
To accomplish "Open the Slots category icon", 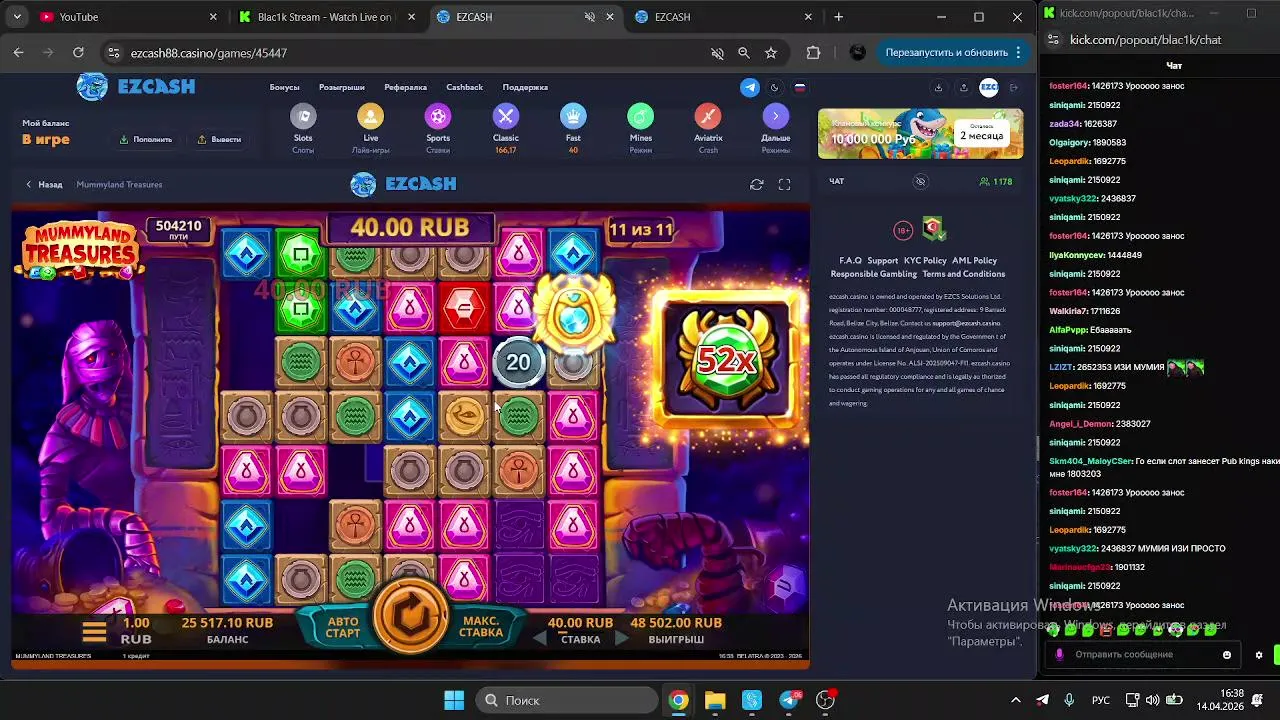I will pos(303,117).
